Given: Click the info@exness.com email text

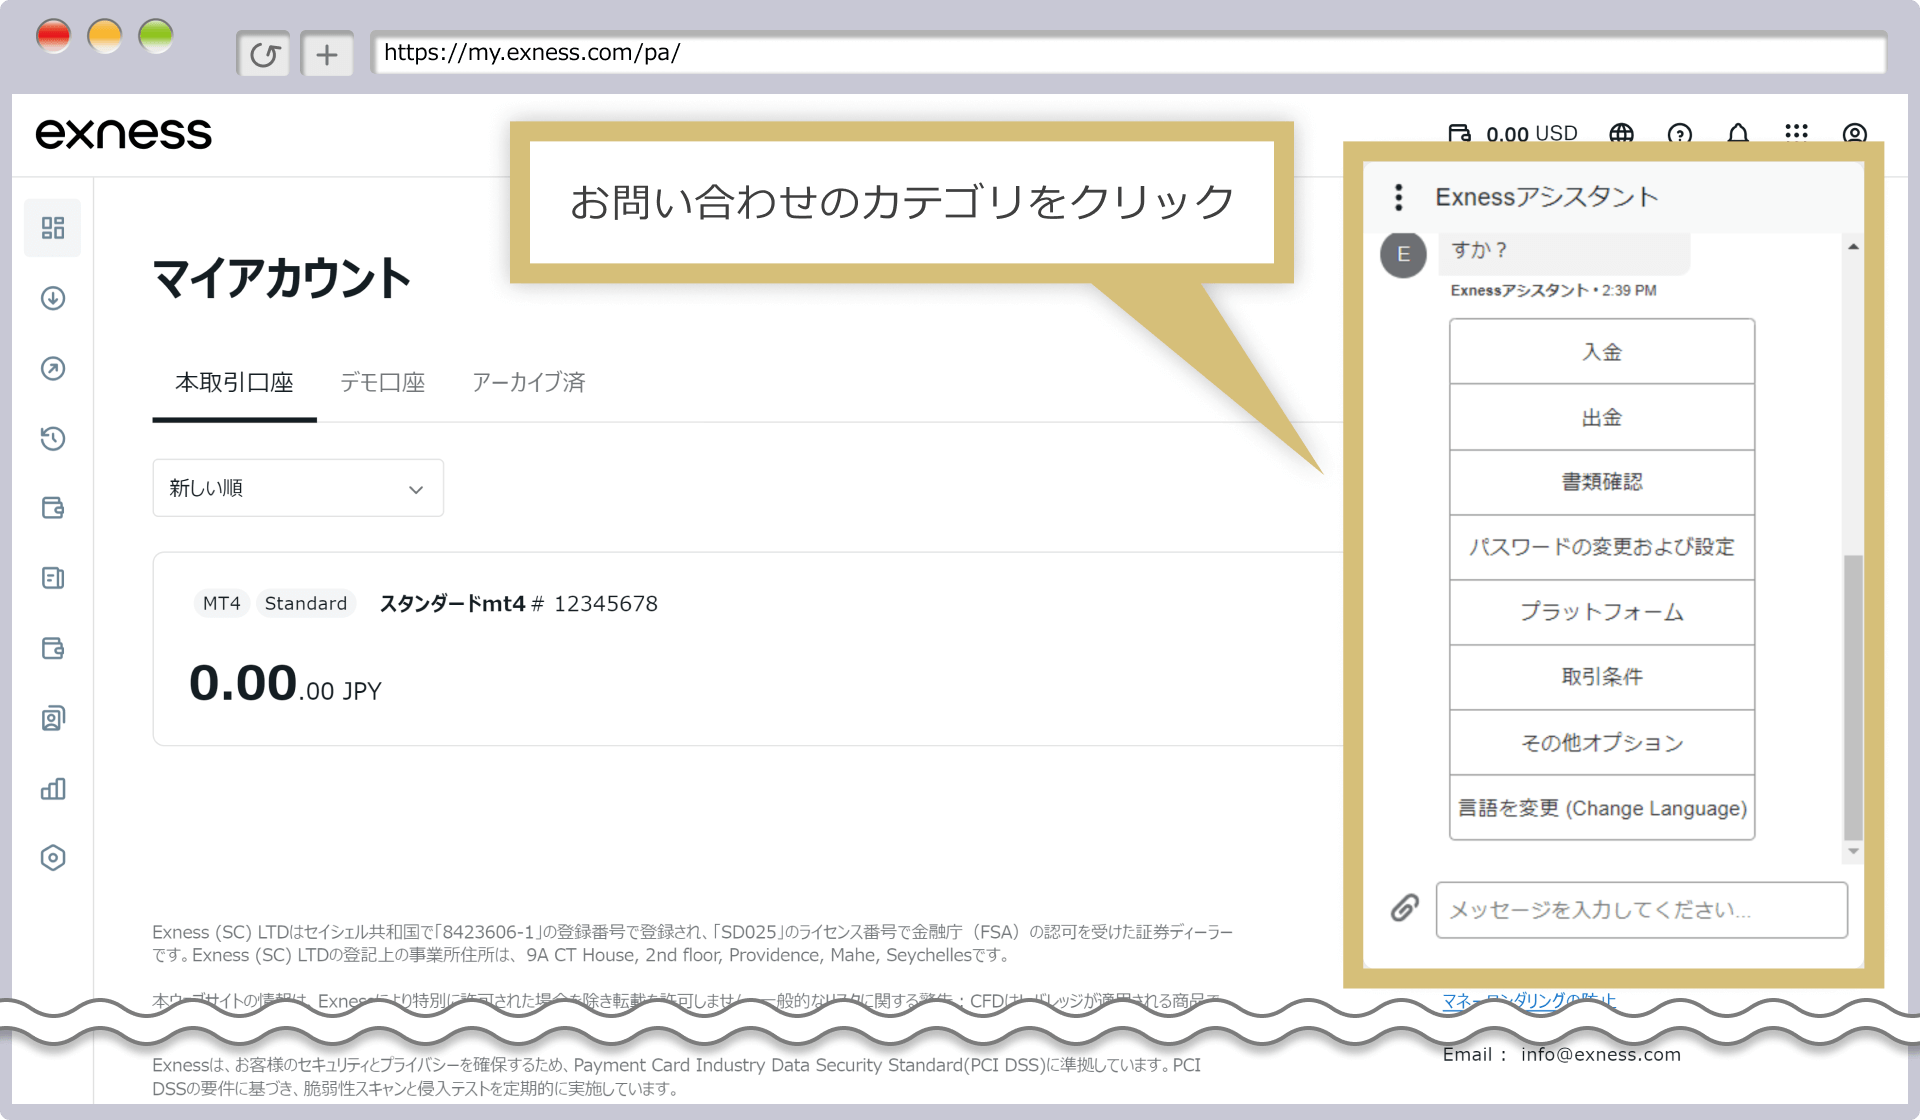Looking at the screenshot, I should 1601,1054.
